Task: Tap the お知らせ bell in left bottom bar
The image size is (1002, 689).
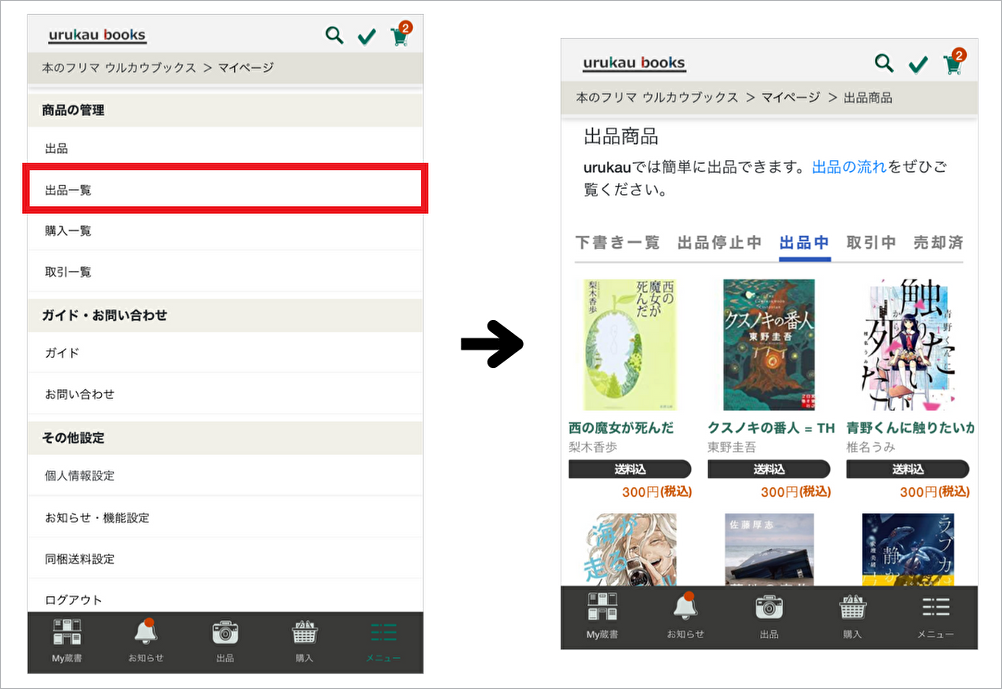Action: click(x=145, y=641)
